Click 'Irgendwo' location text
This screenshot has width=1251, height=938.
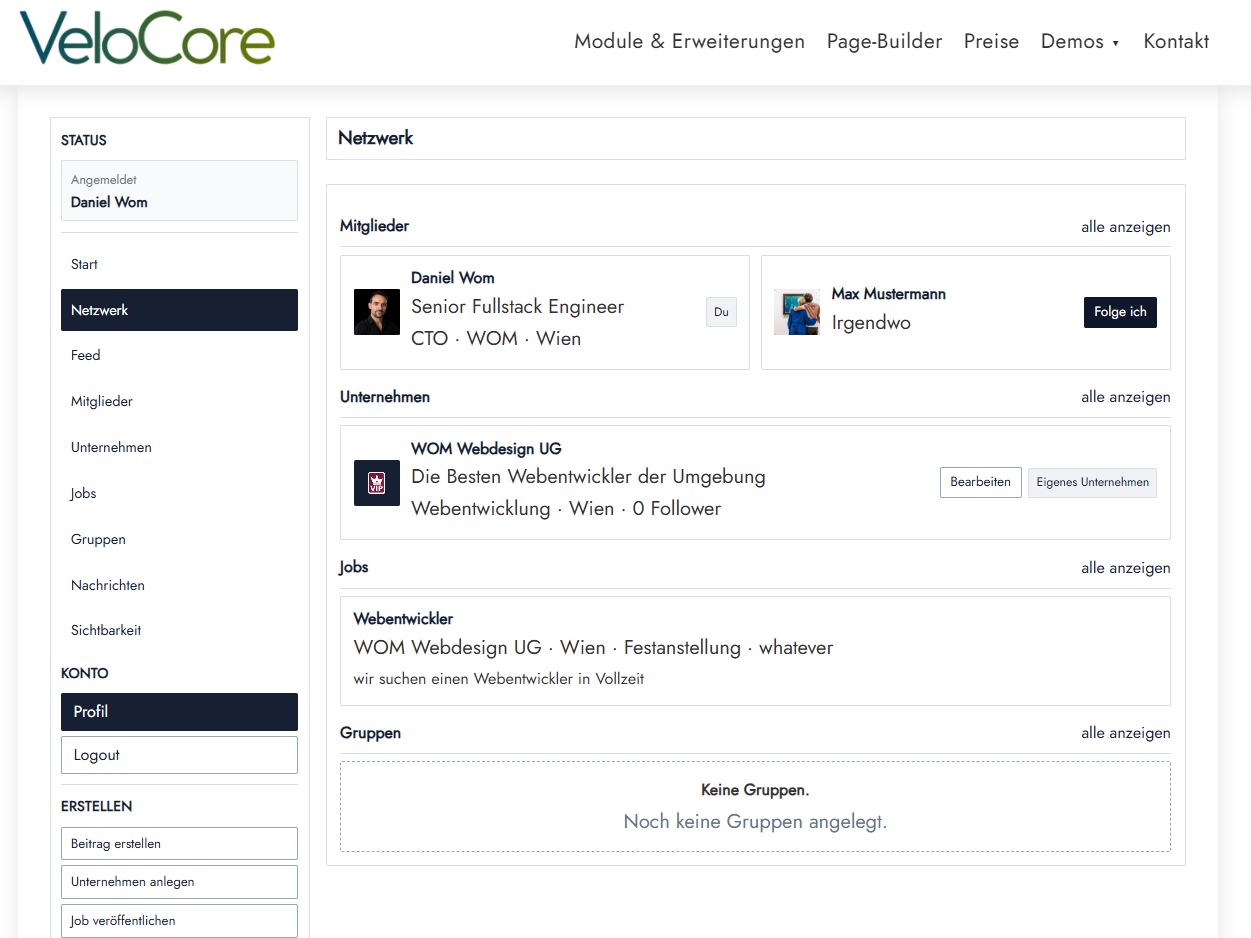click(x=871, y=323)
